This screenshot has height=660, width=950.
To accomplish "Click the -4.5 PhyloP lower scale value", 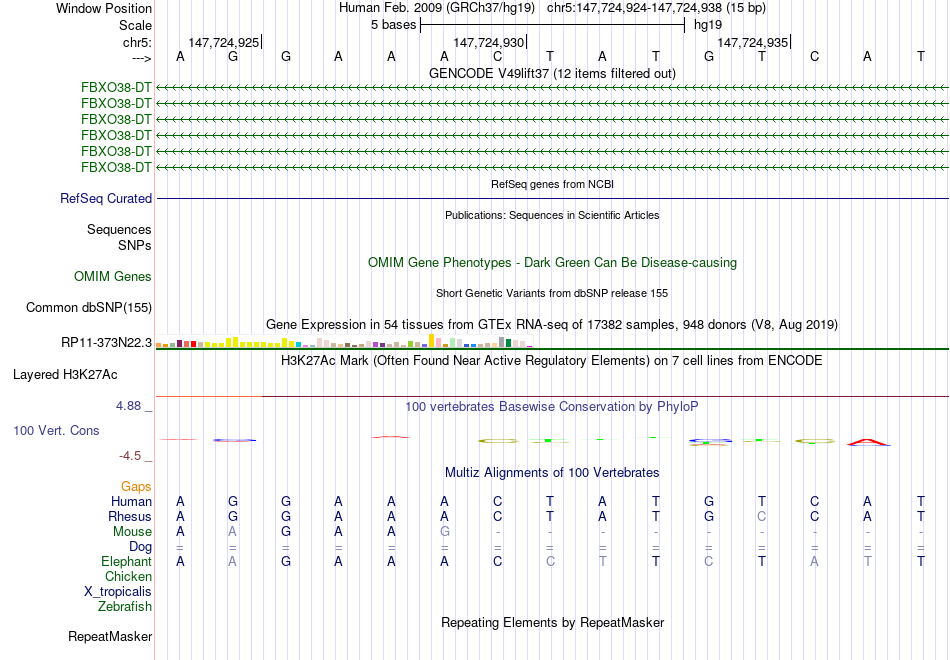I will point(130,456).
